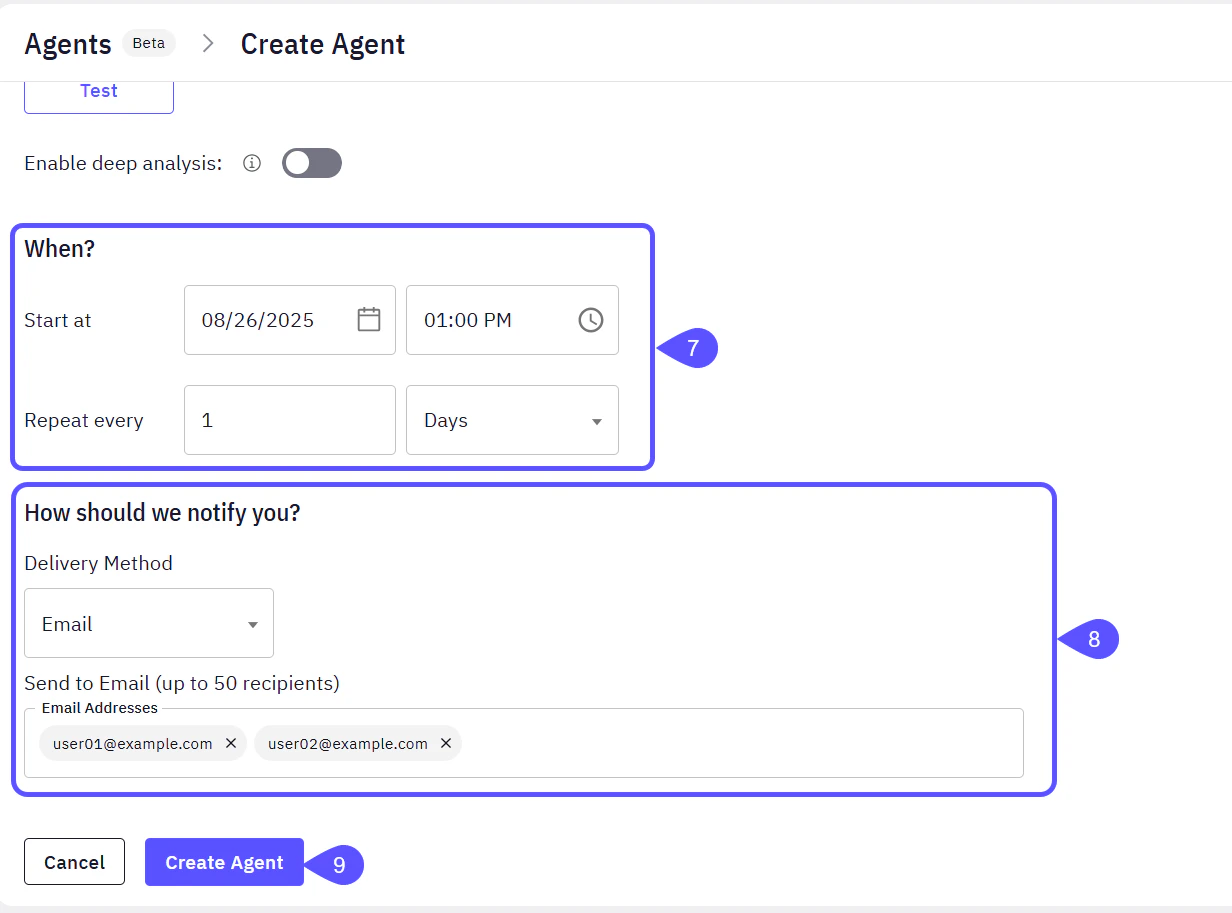Enable the deep analysis toggle

pos(311,162)
